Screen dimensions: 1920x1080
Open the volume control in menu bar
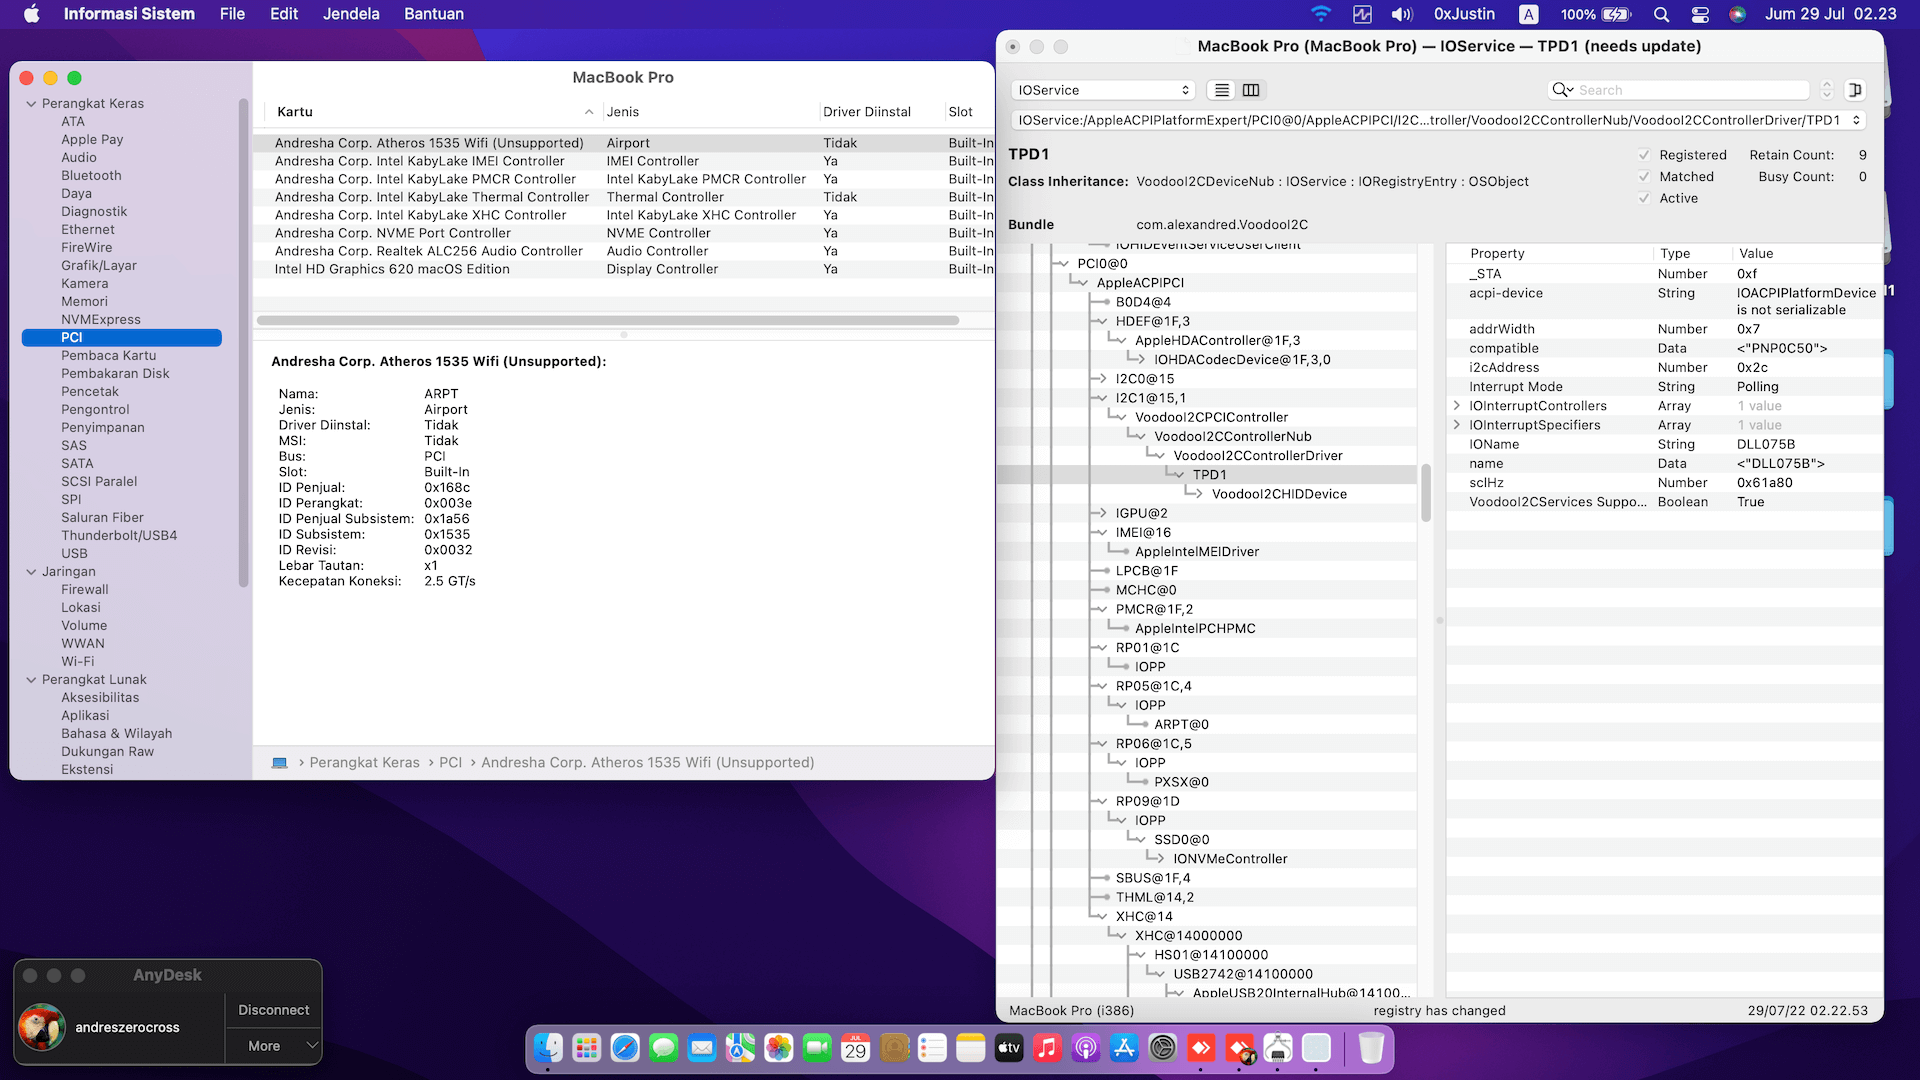point(1402,14)
